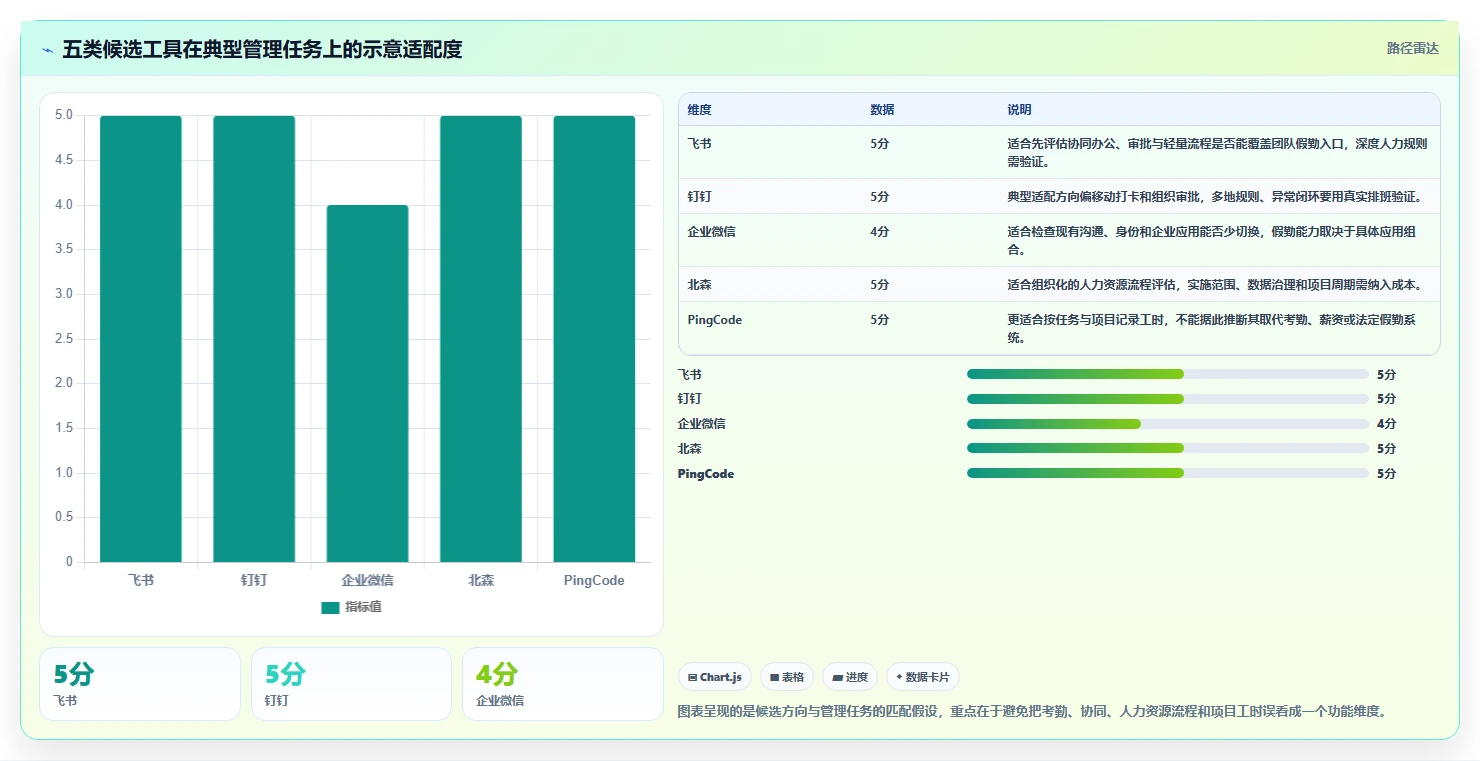Click the 2.5 y-axis value
1480x761 pixels.
(x=63, y=339)
